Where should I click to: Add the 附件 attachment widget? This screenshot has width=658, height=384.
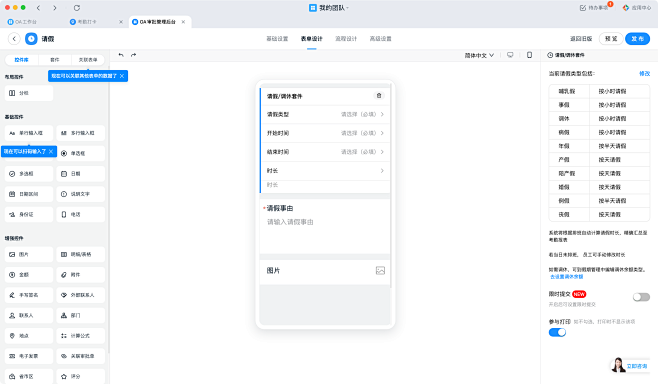click(81, 274)
